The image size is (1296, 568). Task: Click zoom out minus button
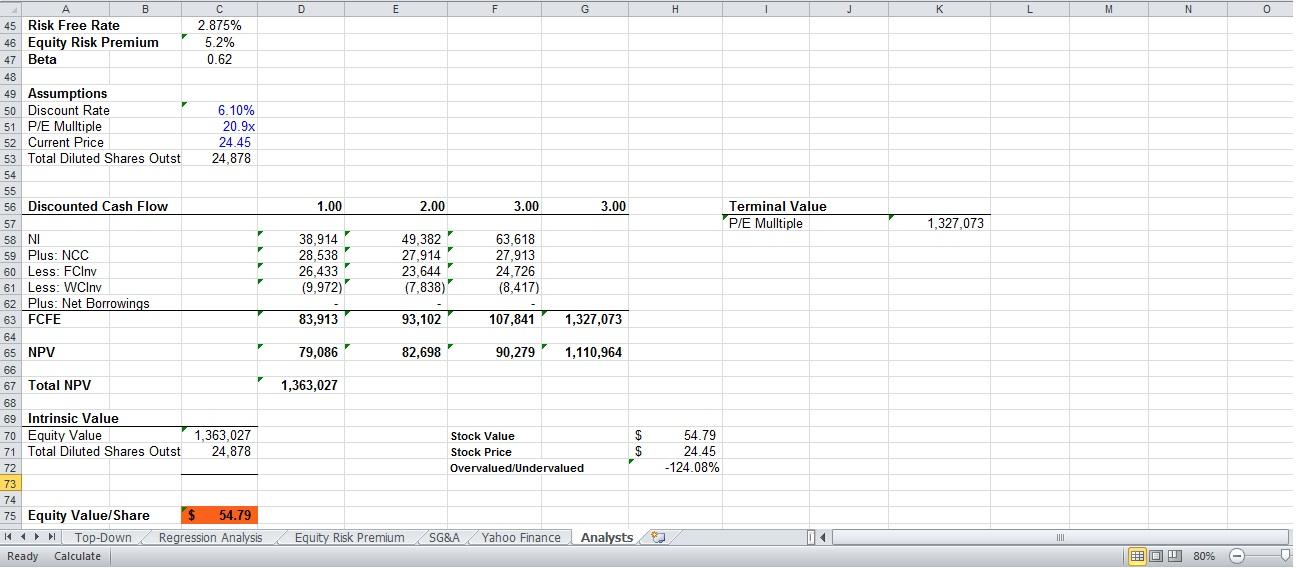coord(1237,556)
